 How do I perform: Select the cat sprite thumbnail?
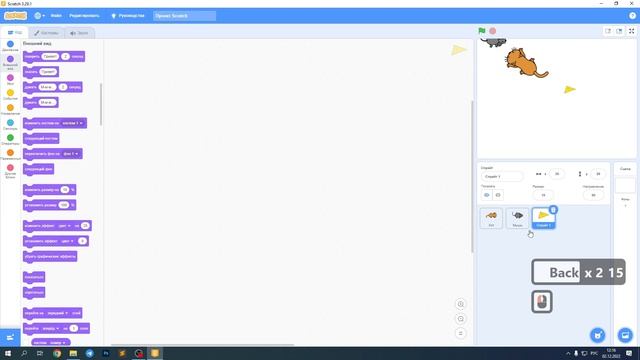(x=491, y=218)
